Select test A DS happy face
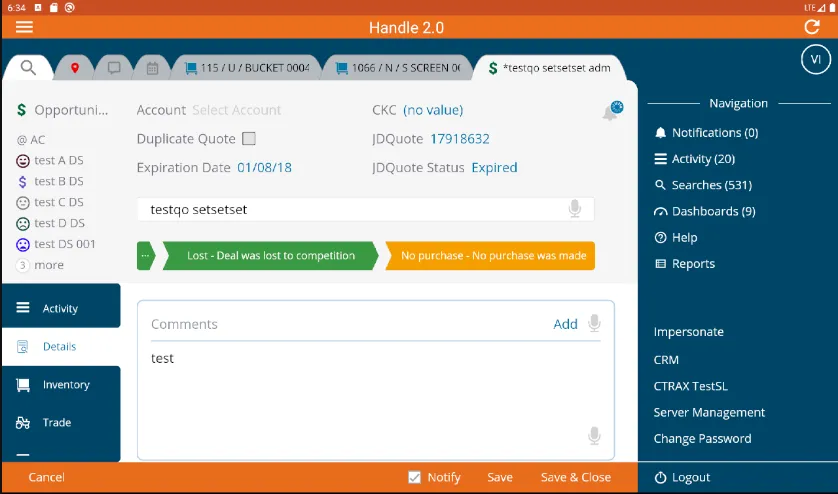The width and height of the screenshot is (838, 494). pos(50,160)
